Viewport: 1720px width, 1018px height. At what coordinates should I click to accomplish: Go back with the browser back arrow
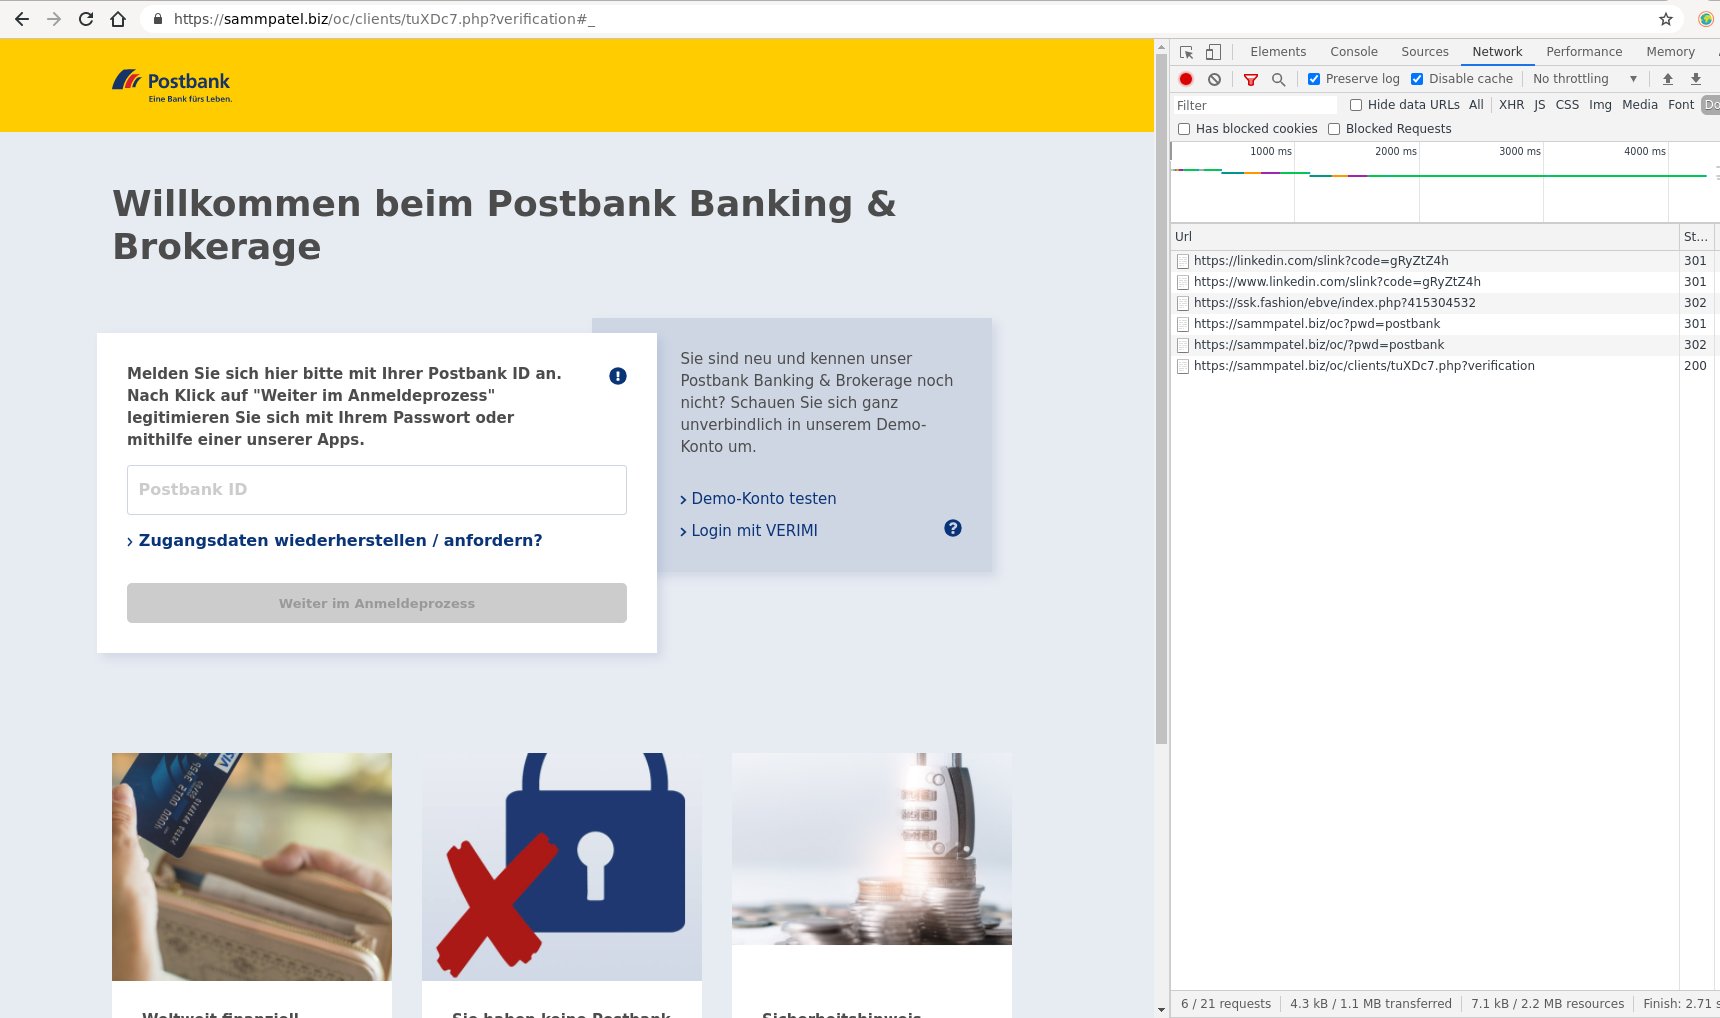22,19
